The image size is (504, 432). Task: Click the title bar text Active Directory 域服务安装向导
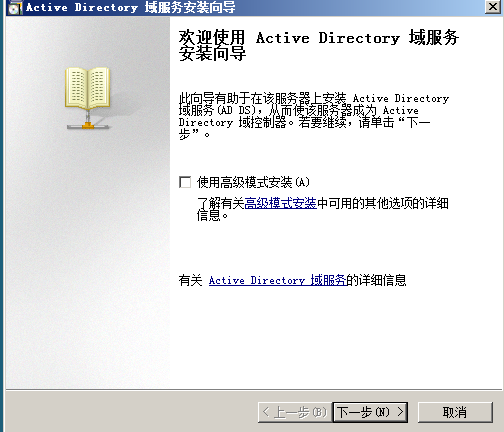tap(131, 7)
